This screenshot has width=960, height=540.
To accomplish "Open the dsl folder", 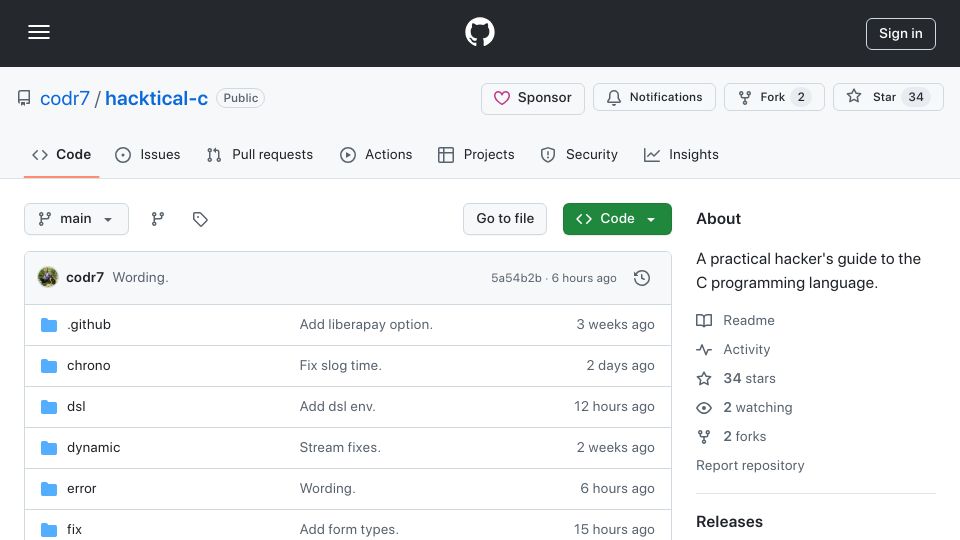I will [x=76, y=407].
